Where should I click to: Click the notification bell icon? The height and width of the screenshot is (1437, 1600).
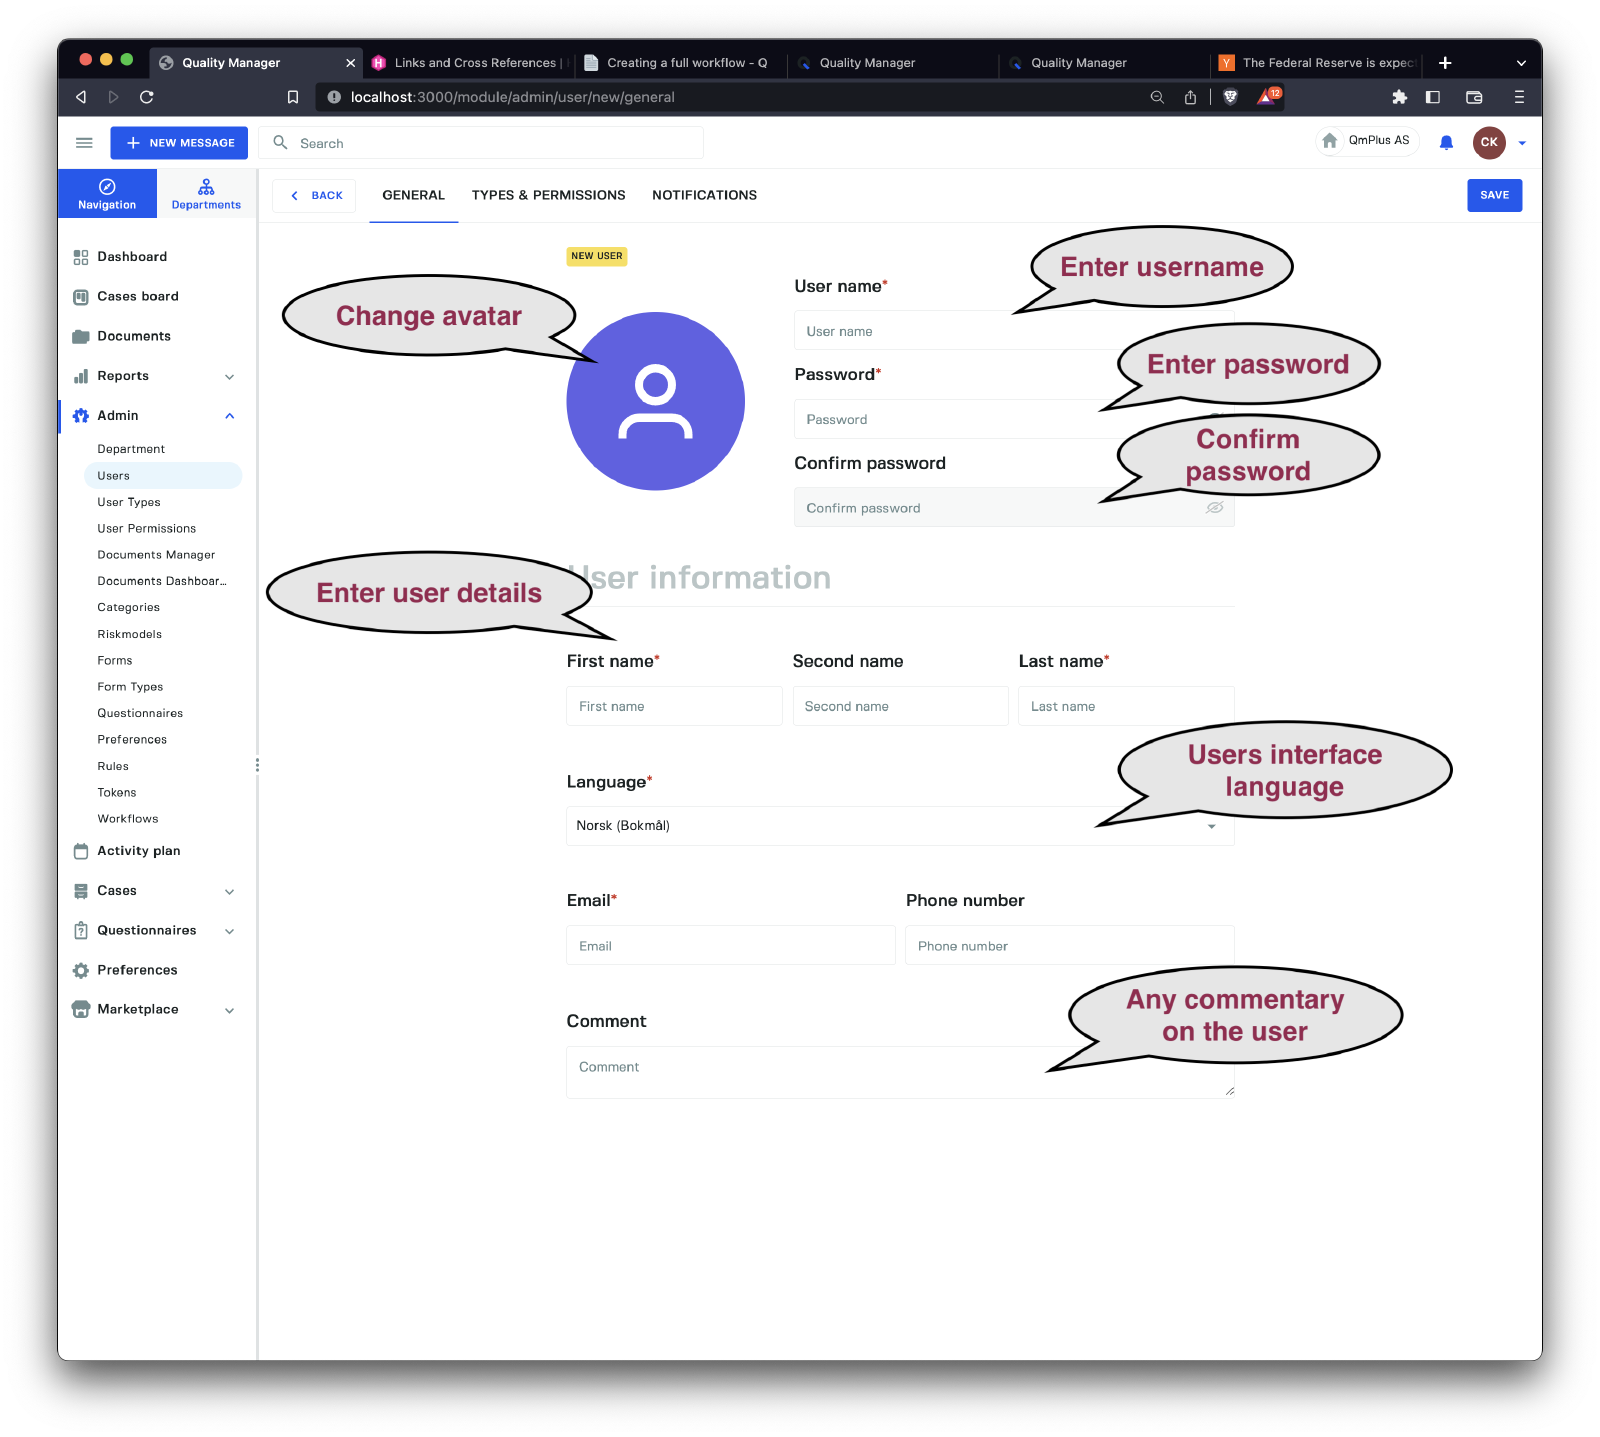(1446, 143)
